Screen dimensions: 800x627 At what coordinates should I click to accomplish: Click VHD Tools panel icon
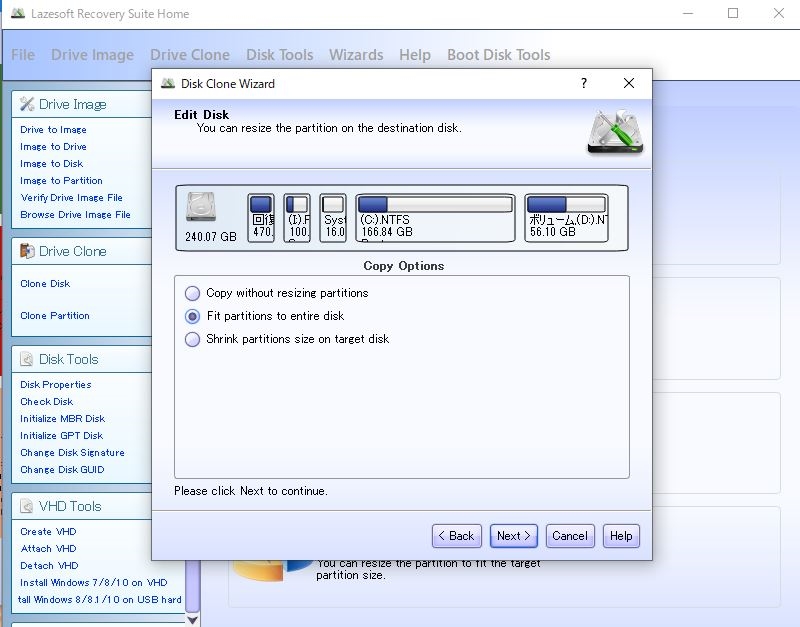coord(27,506)
